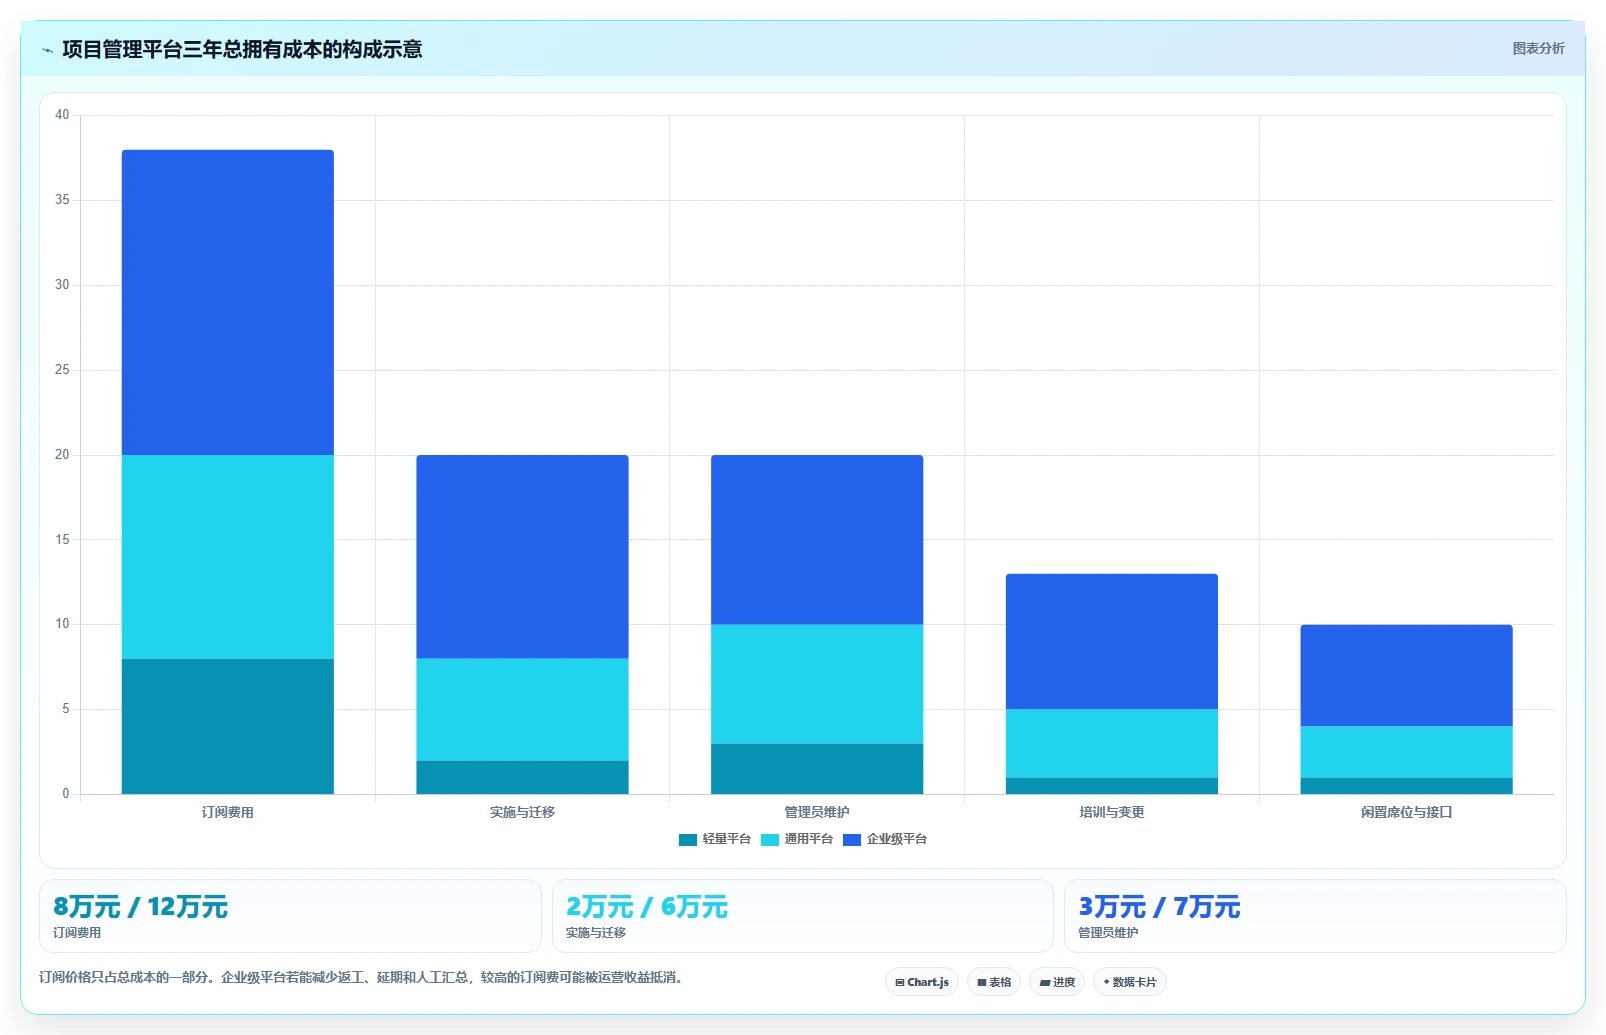Image resolution: width=1606 pixels, height=1035 pixels.
Task: Click the 进度 tag
Action: [1057, 982]
